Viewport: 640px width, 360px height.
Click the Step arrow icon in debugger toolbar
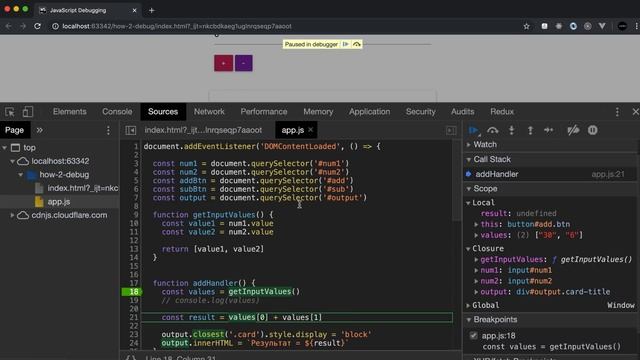coord(549,130)
